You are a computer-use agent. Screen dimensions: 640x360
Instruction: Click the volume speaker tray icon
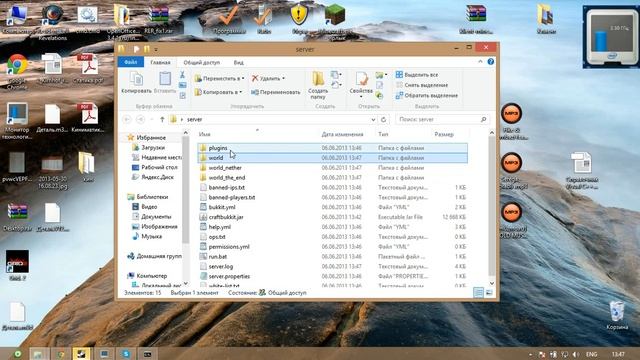[576, 354]
